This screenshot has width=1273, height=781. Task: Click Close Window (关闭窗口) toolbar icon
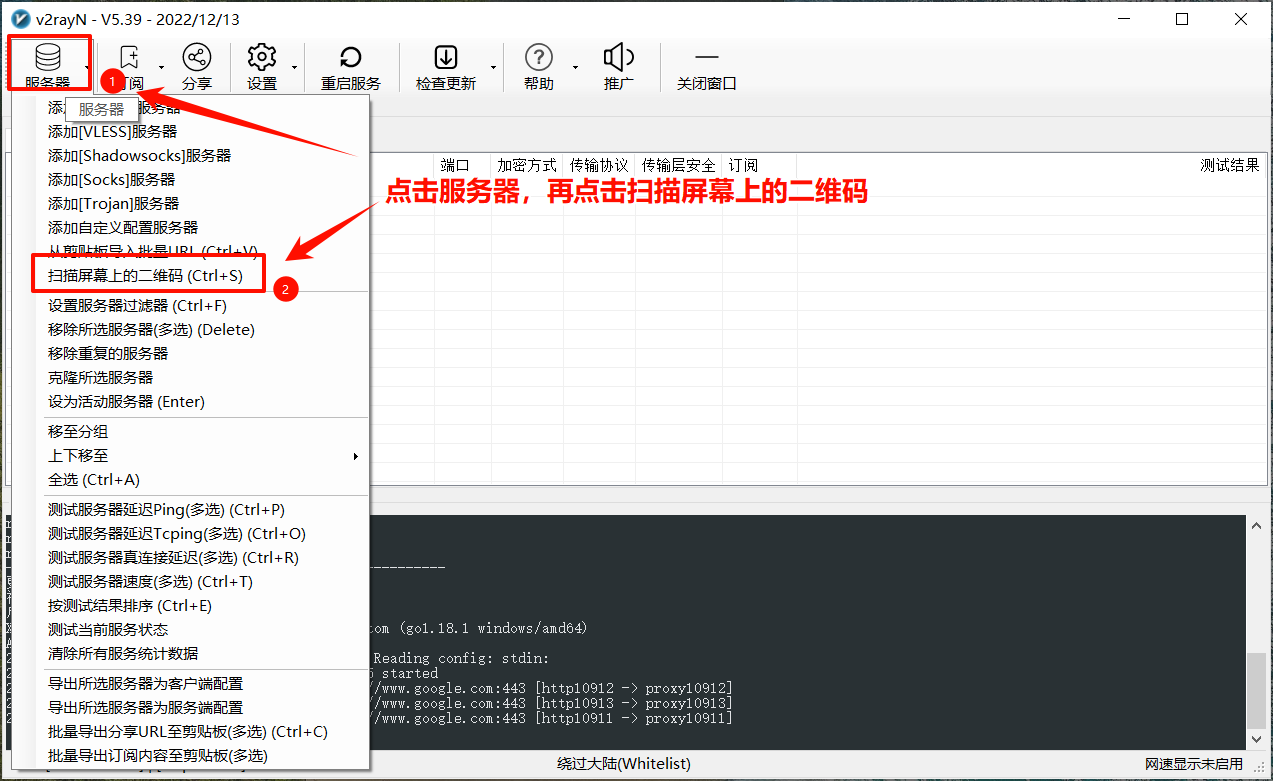coord(706,58)
